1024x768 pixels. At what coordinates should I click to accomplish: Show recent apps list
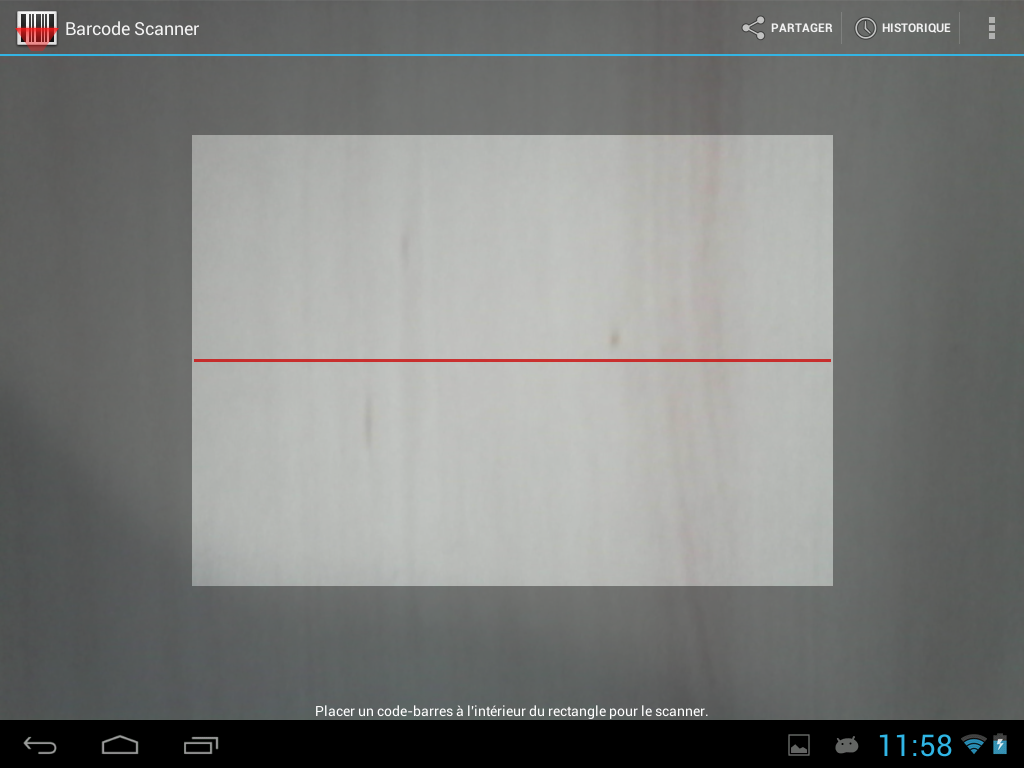[x=200, y=745]
